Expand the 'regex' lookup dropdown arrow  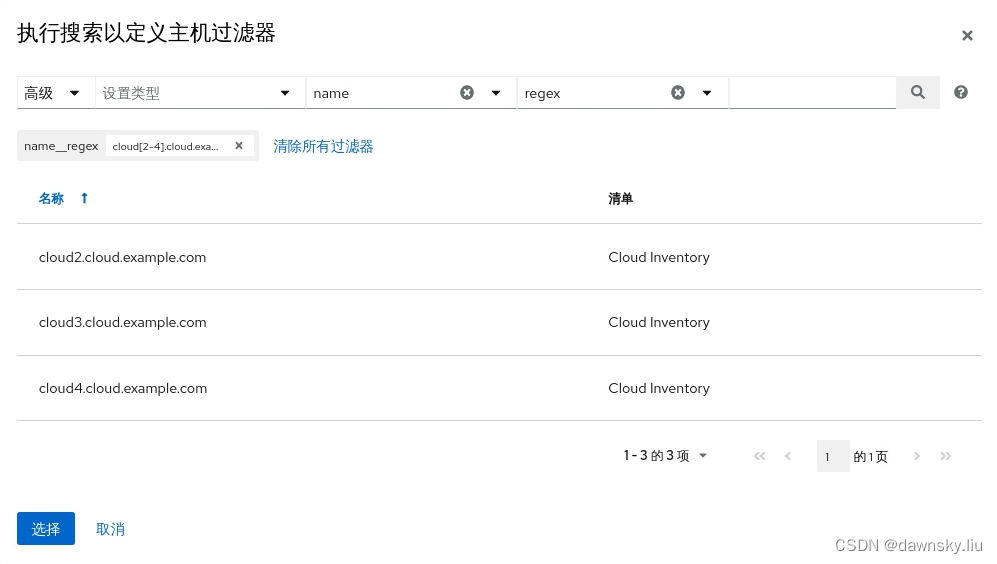pyautogui.click(x=706, y=93)
